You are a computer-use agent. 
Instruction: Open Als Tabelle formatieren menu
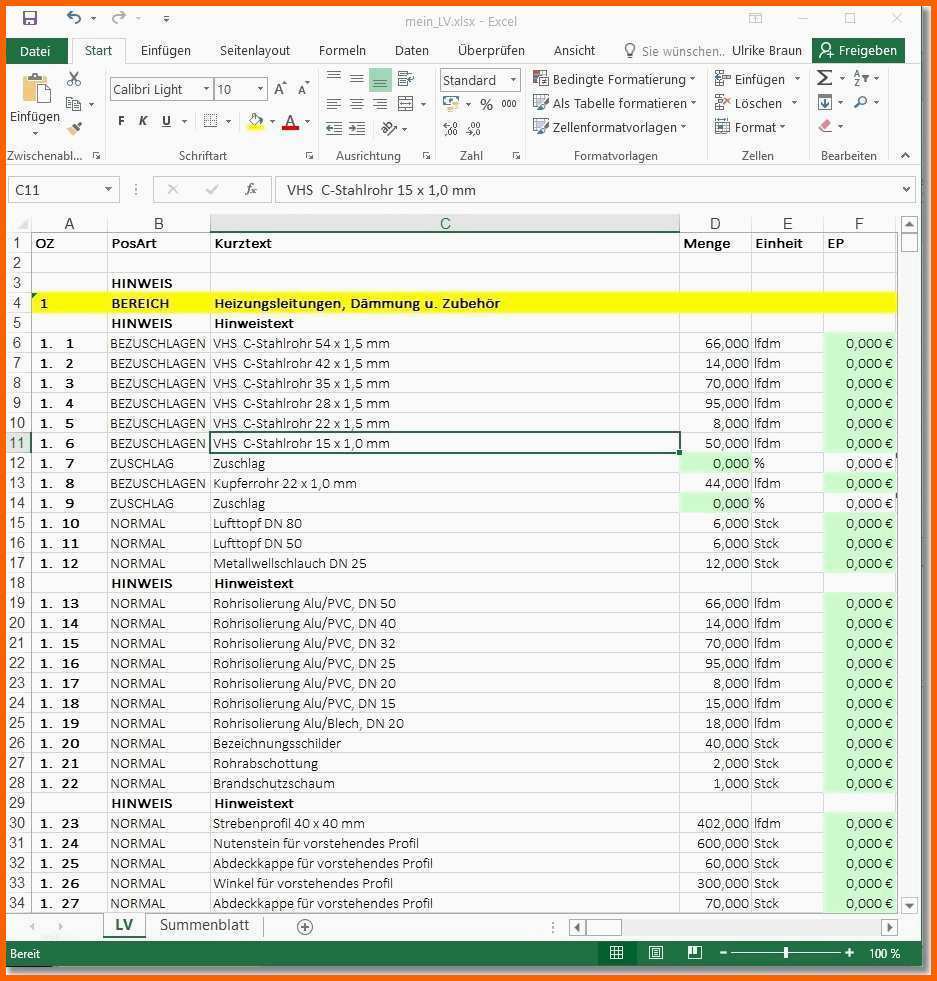(614, 103)
